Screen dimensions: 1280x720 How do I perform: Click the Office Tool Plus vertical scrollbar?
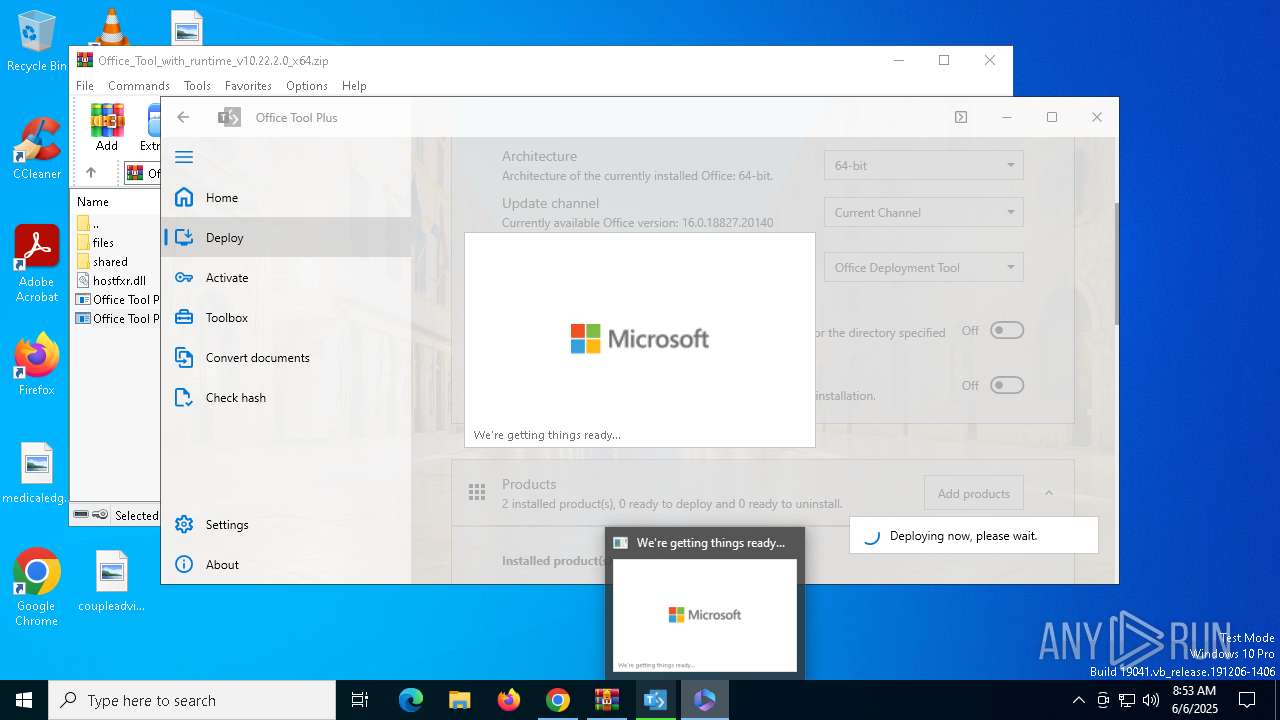point(1115,263)
